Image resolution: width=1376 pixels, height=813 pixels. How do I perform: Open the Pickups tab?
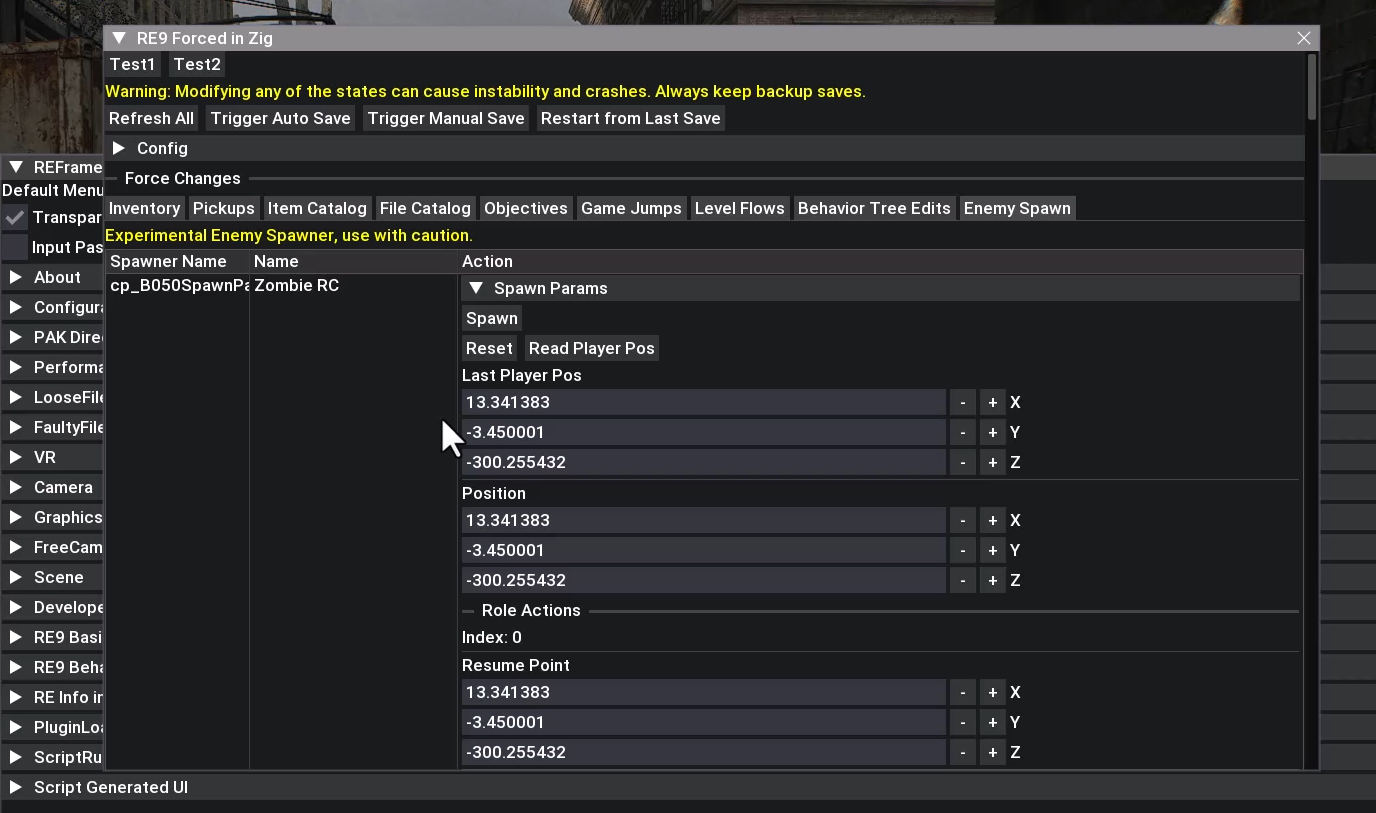224,208
